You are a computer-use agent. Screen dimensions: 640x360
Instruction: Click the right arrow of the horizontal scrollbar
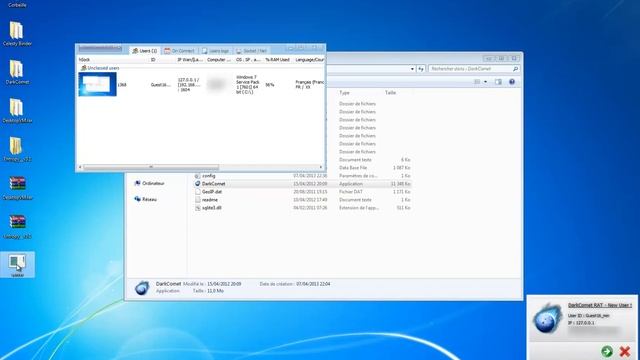[x=321, y=167]
